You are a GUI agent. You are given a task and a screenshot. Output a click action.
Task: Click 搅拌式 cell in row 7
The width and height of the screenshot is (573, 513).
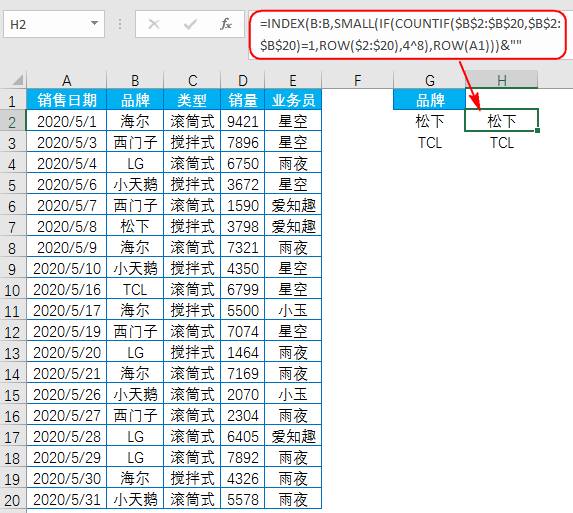[192, 226]
